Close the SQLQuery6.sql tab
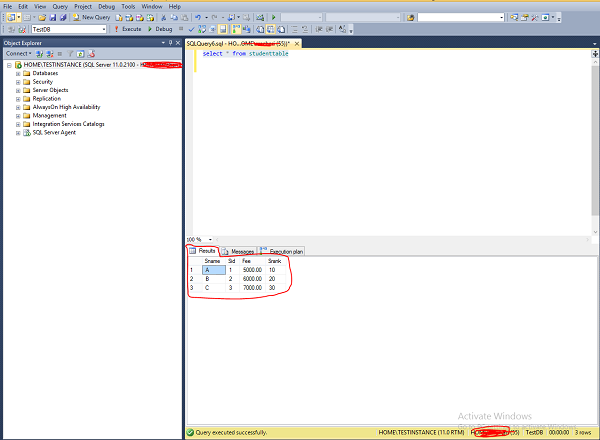600x440 pixels. click(297, 44)
